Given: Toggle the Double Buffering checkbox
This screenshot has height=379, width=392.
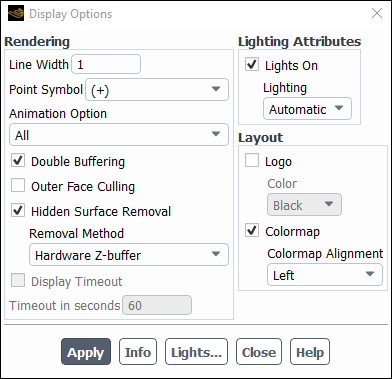Looking at the screenshot, I should click(x=18, y=161).
